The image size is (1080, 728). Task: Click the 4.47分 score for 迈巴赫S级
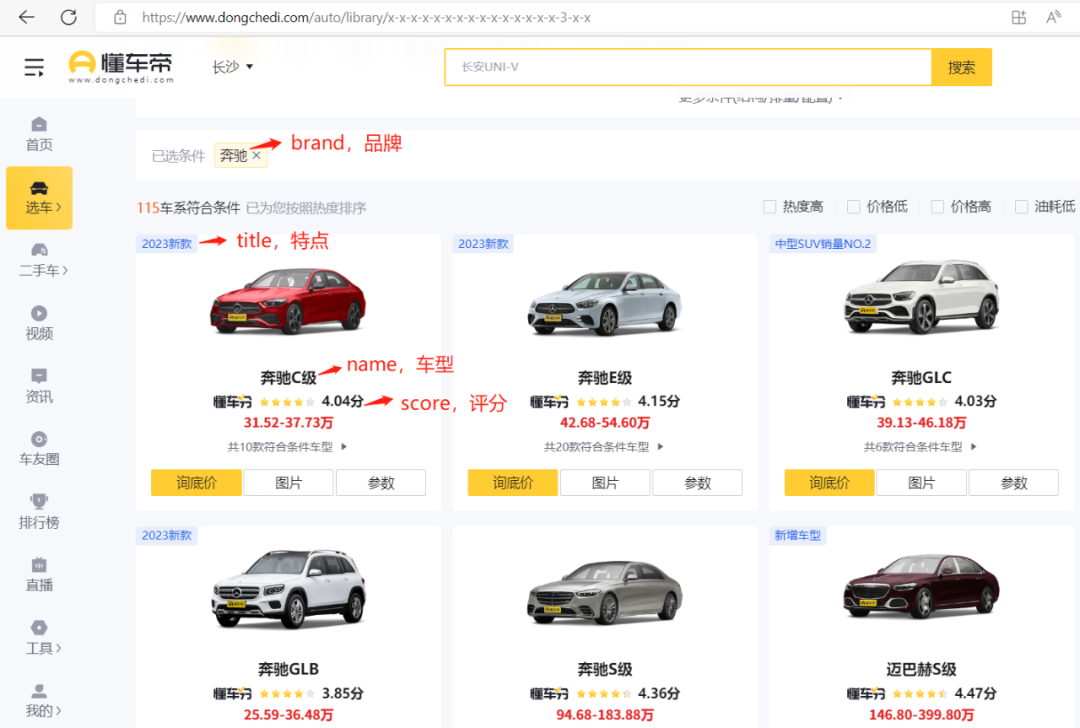coord(975,694)
